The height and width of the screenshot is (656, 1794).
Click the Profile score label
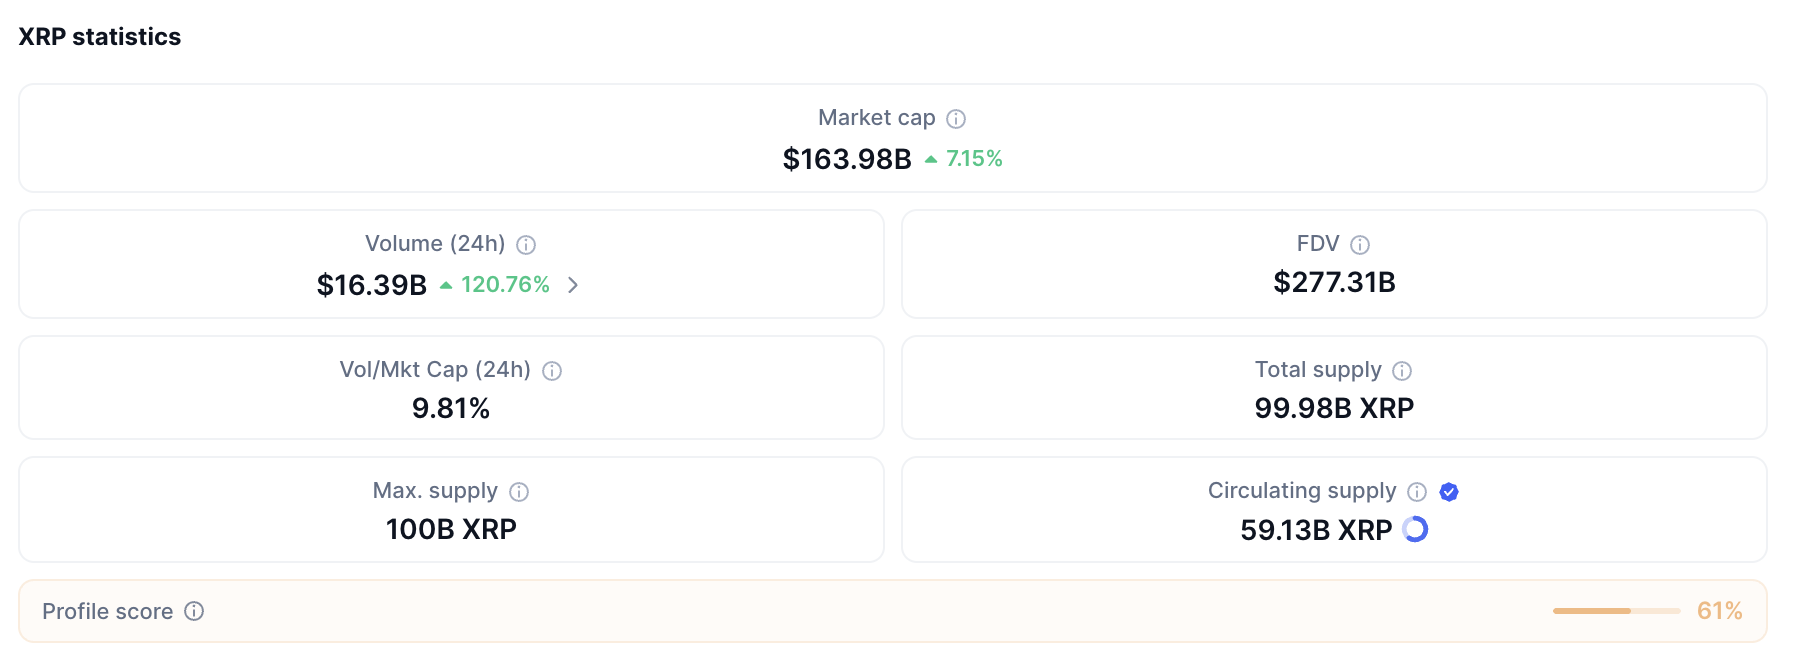click(x=108, y=611)
